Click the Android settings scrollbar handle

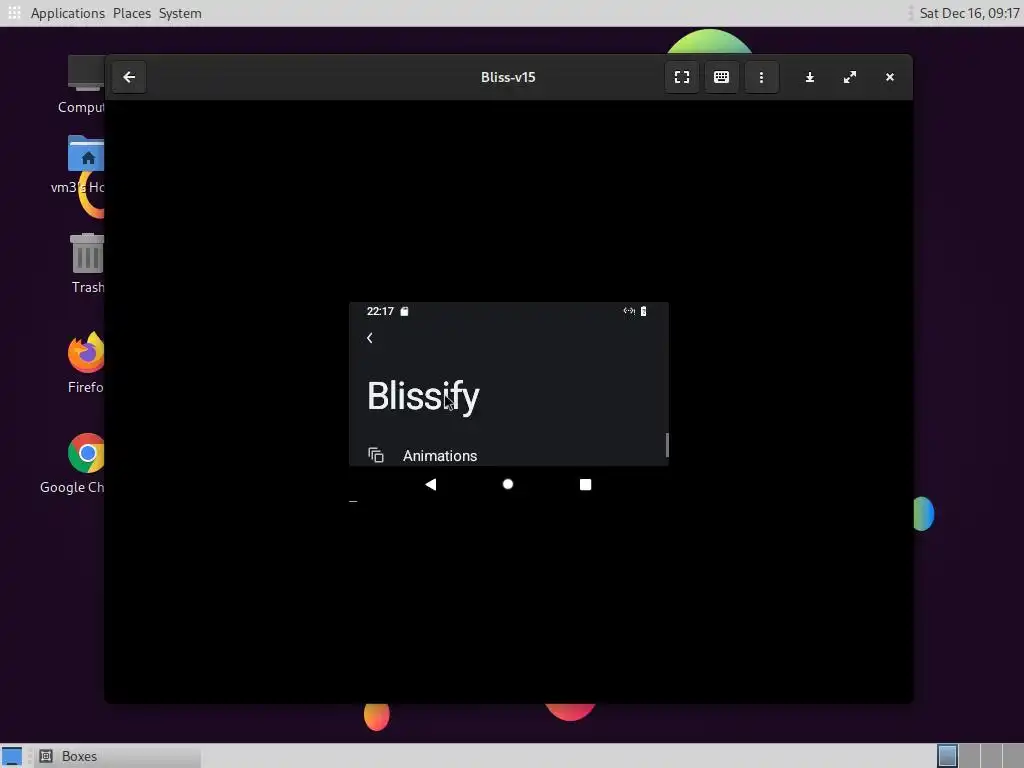pos(667,445)
